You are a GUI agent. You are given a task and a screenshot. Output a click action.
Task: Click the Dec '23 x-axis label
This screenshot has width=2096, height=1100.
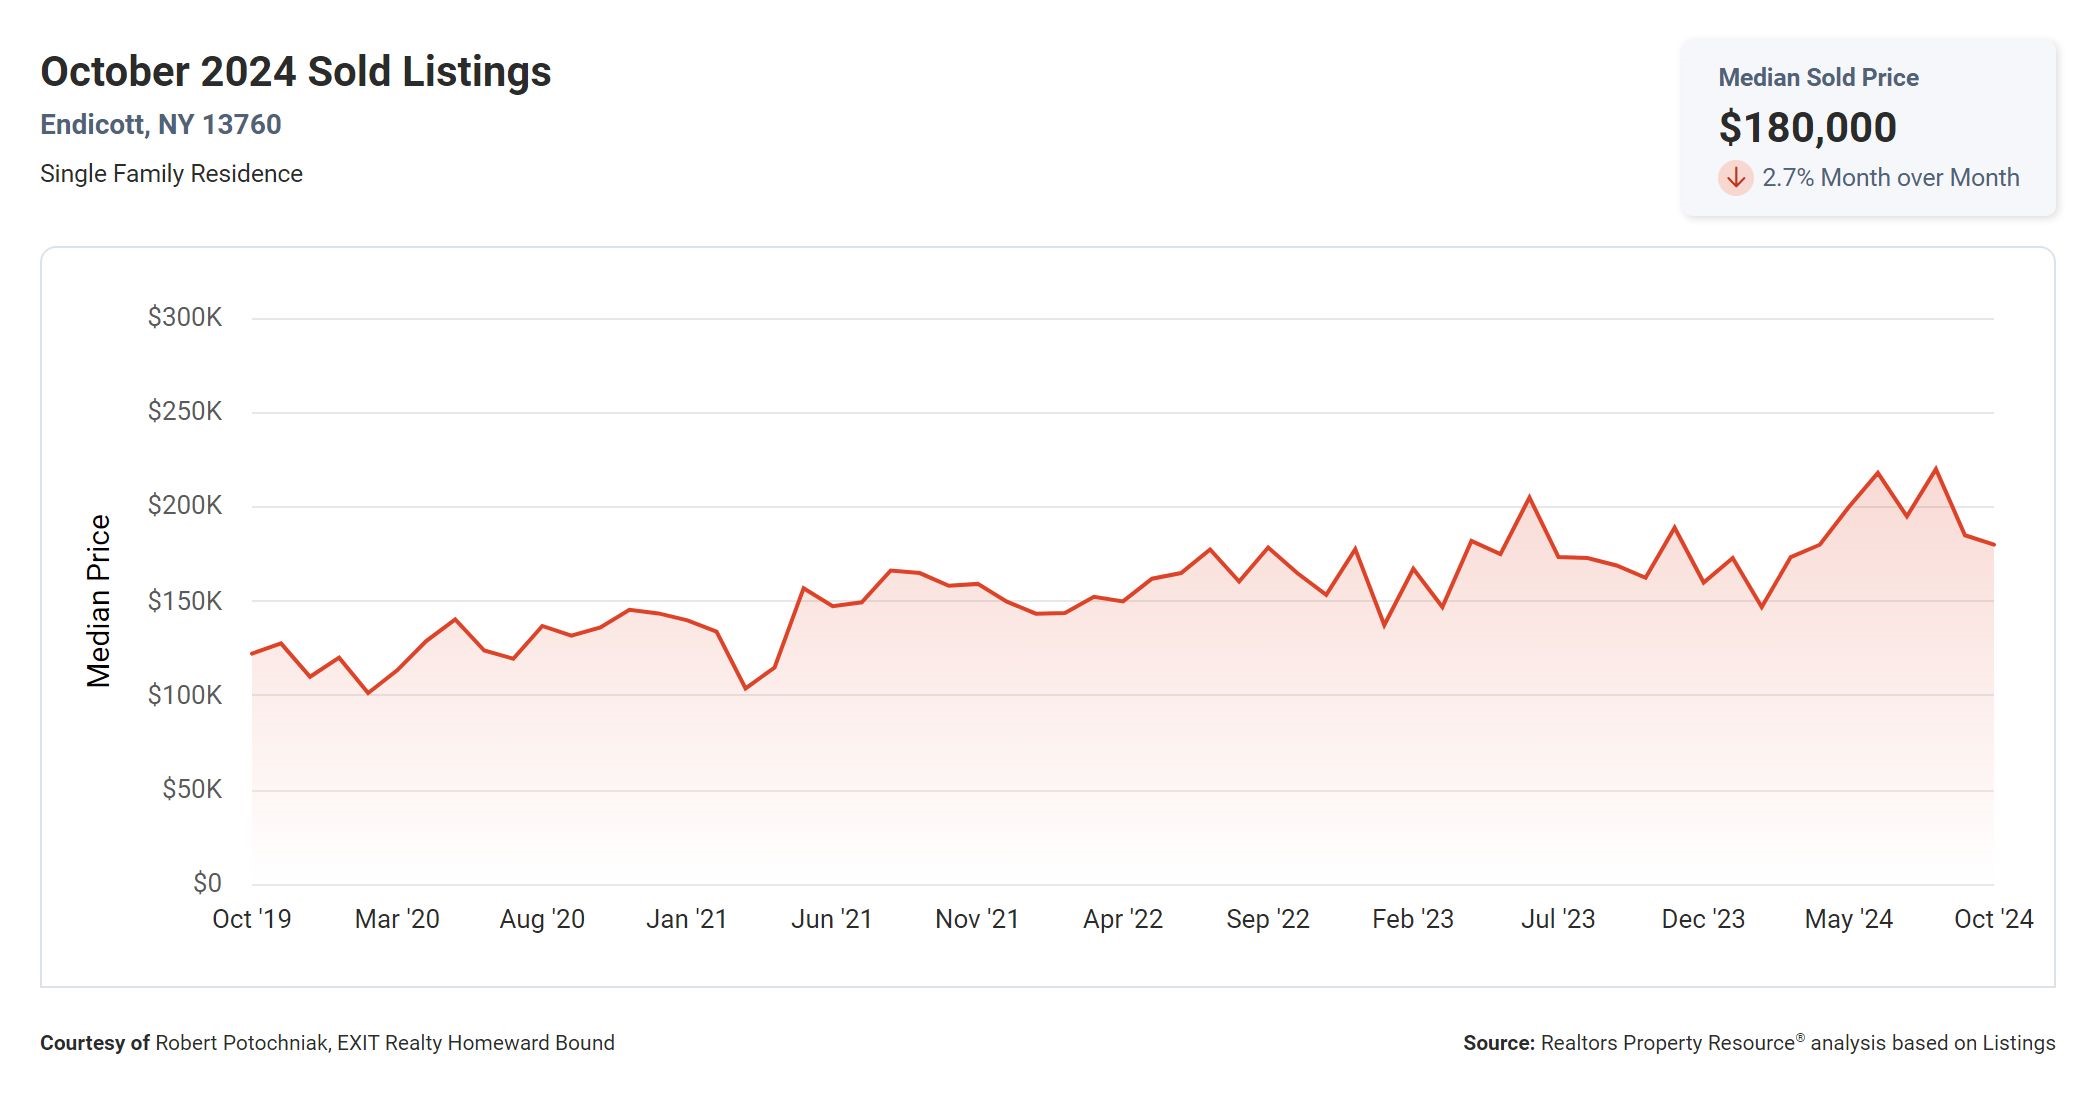(1702, 919)
